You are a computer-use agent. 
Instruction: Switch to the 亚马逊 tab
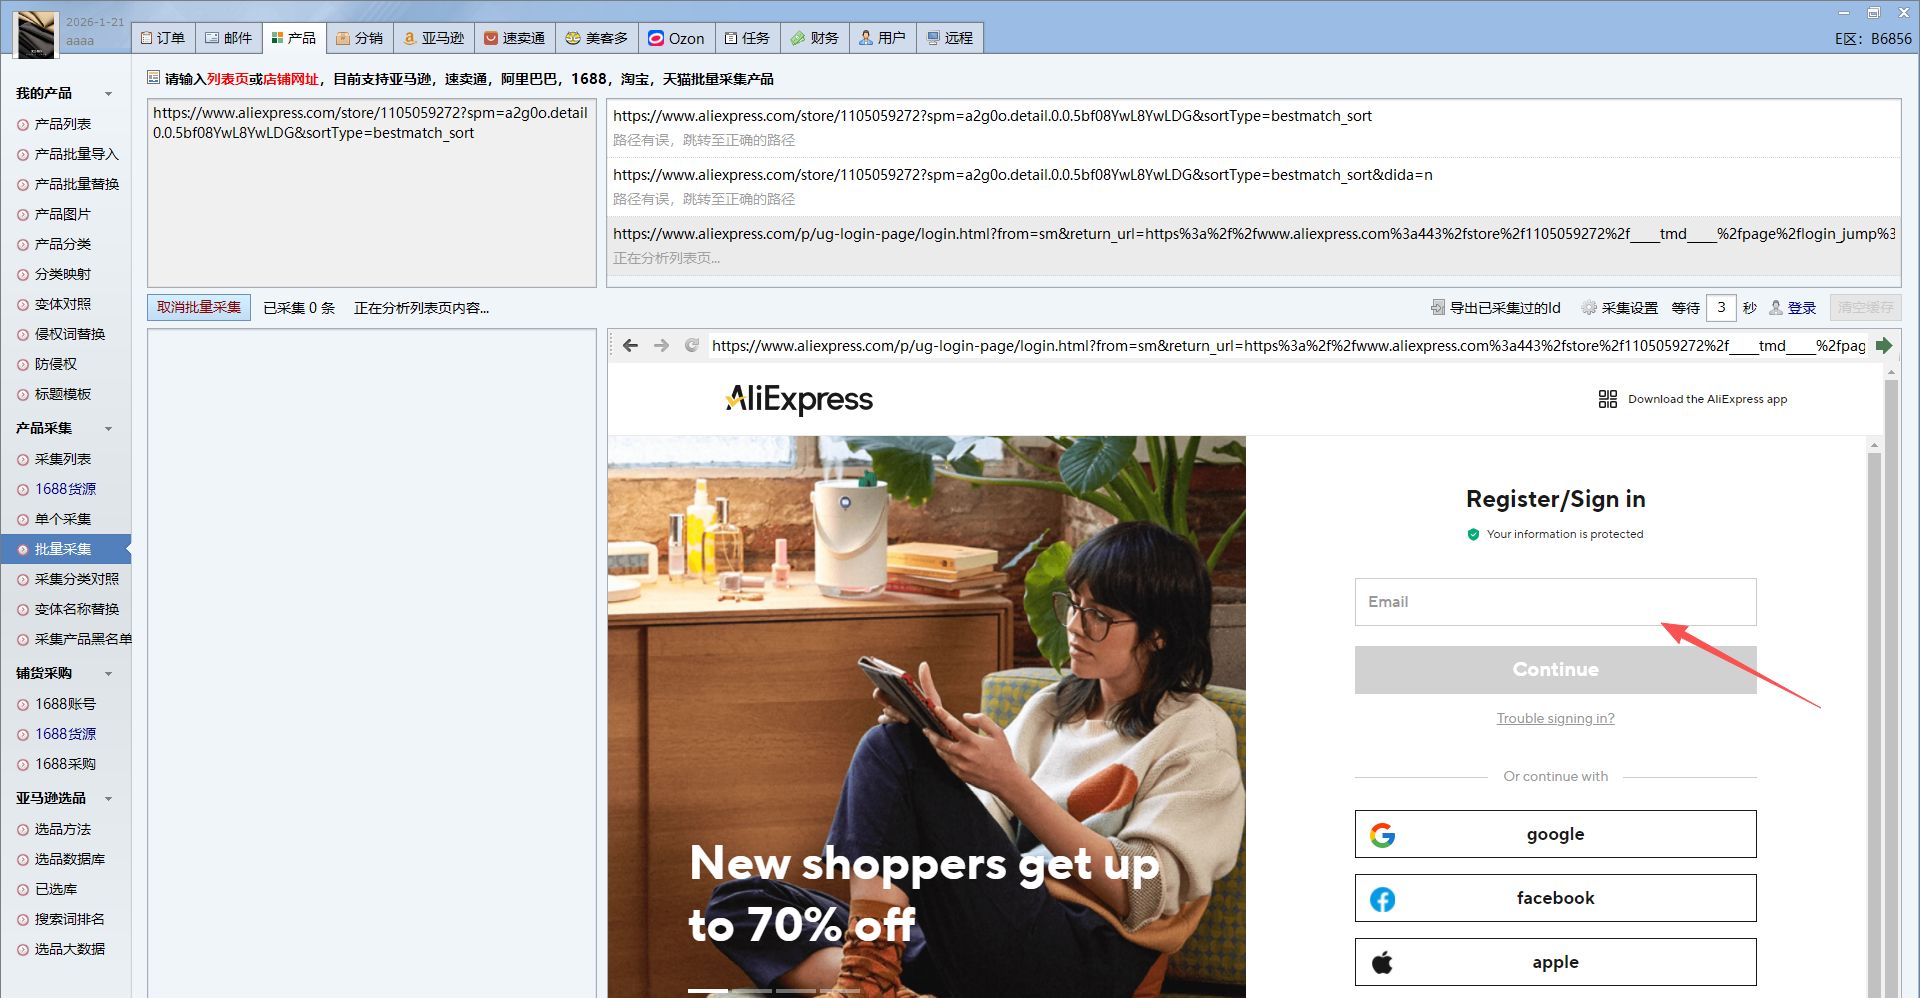434,38
